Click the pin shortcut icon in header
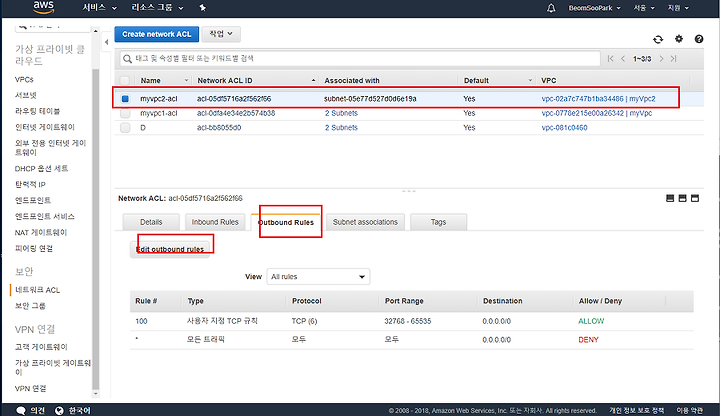Screen dimensions: 720x416 pyautogui.click(x=202, y=8)
